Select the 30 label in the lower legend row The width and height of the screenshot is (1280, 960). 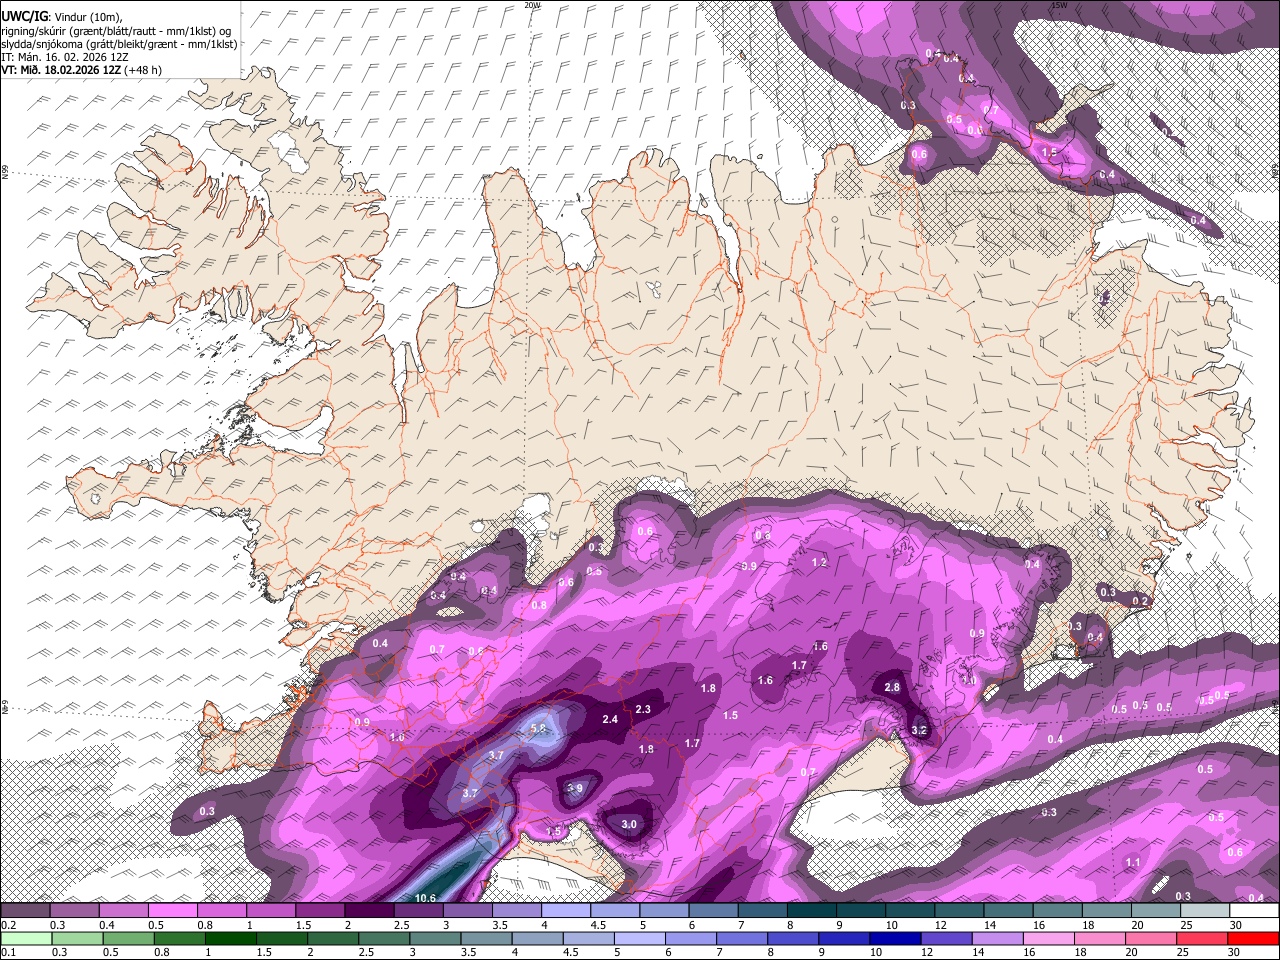(1236, 952)
